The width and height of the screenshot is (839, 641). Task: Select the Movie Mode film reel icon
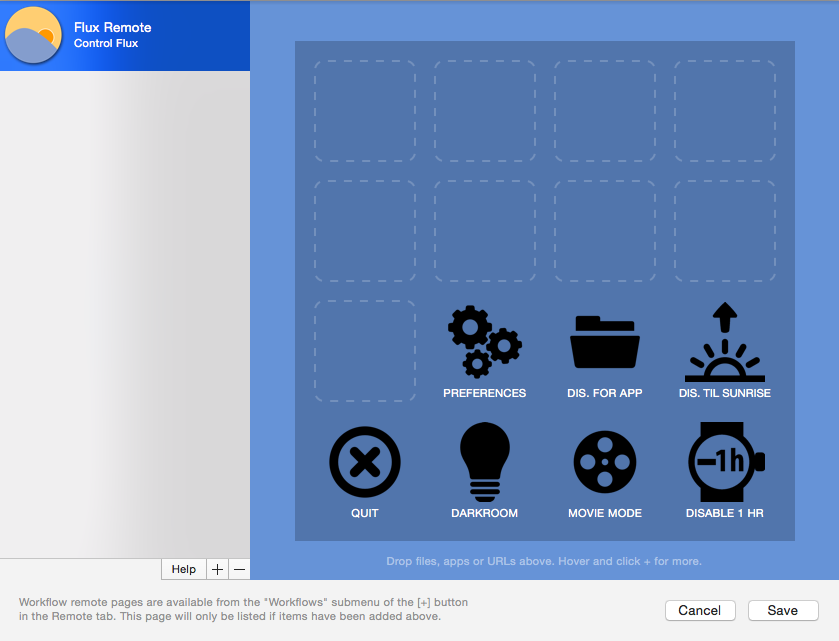604,461
